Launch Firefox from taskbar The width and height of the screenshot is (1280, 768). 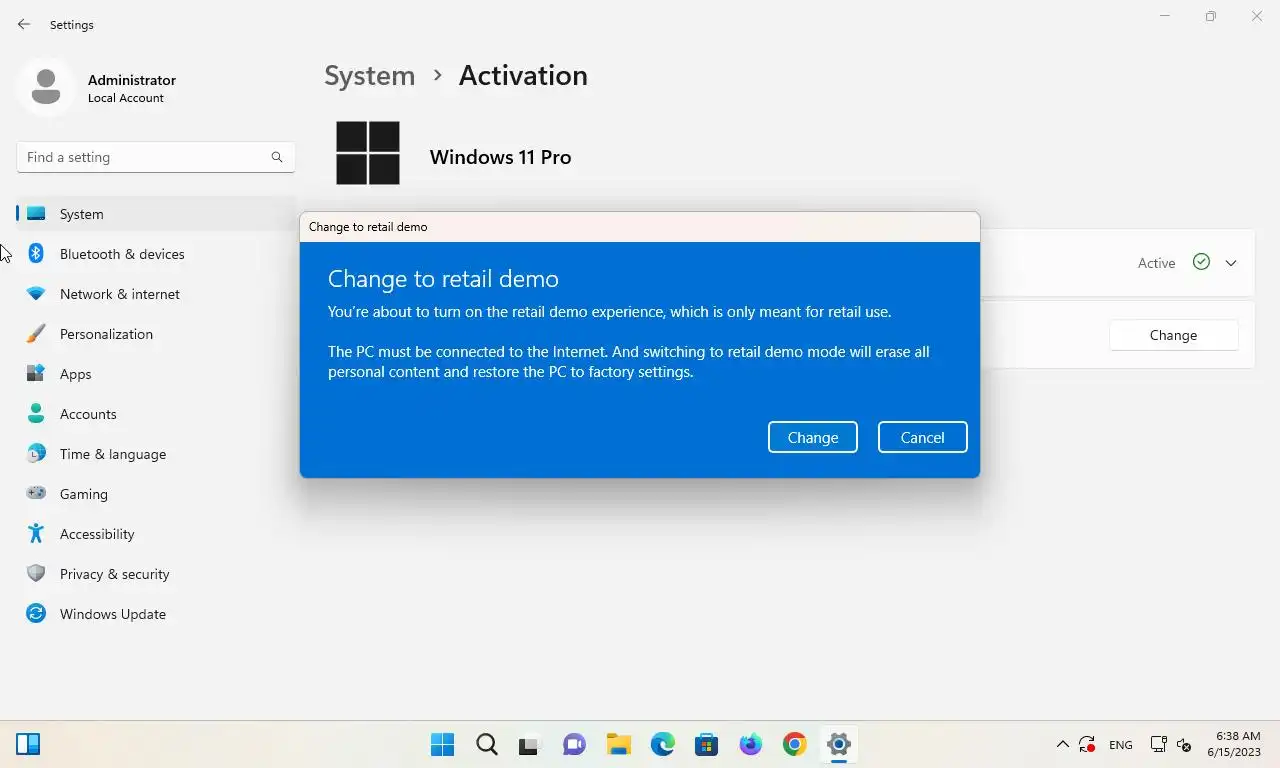[750, 744]
